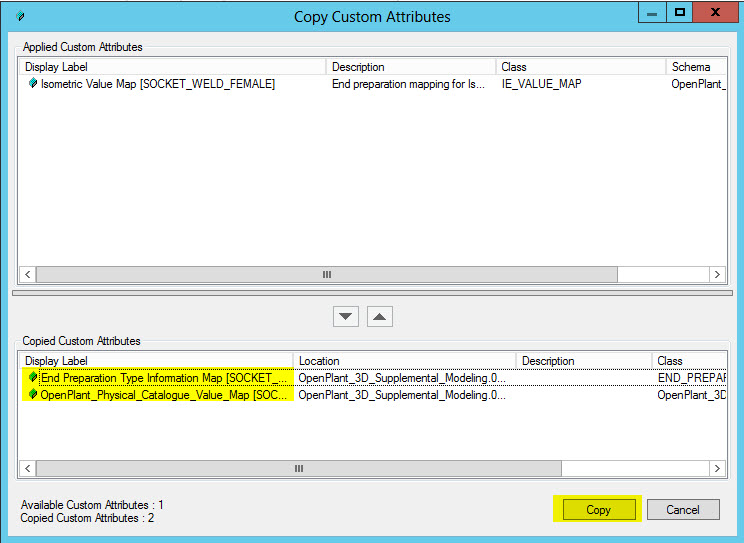The height and width of the screenshot is (543, 744).
Task: Click End Preparation Type Information Map icon
Action: pyautogui.click(x=33, y=378)
